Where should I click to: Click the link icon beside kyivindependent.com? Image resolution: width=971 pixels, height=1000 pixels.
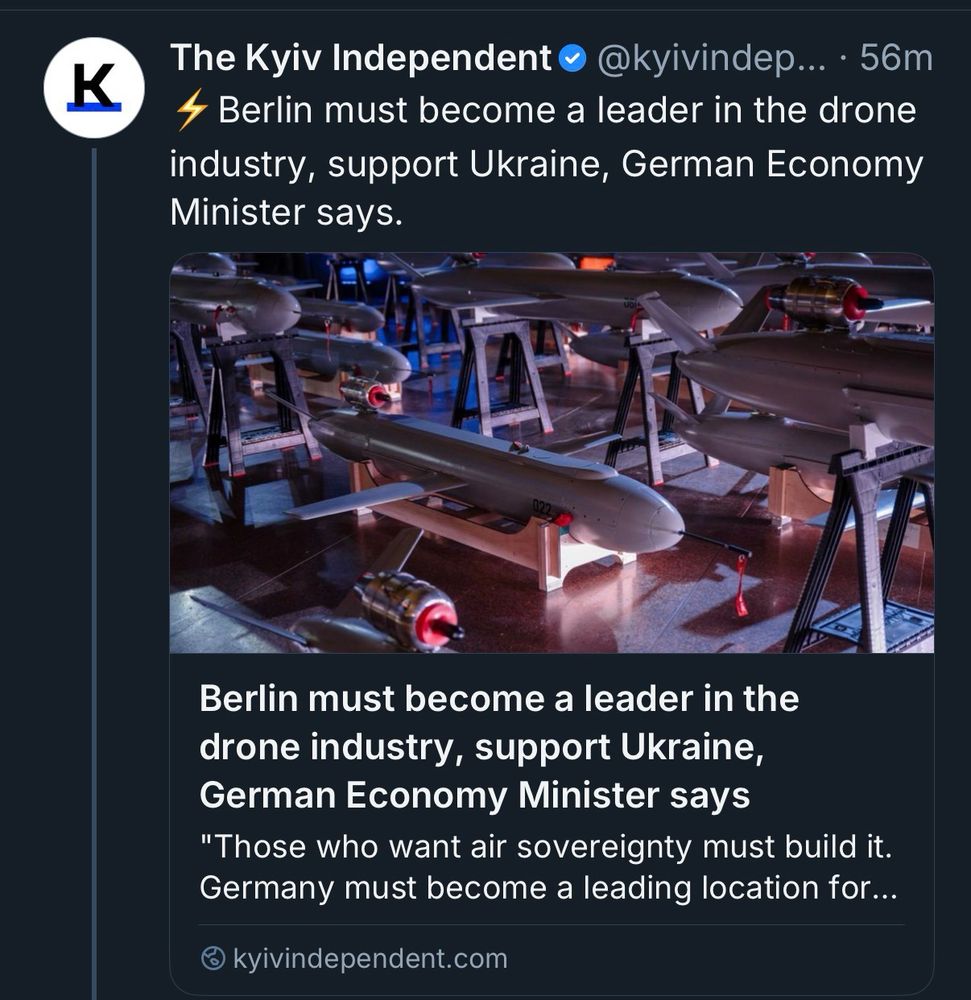(213, 959)
